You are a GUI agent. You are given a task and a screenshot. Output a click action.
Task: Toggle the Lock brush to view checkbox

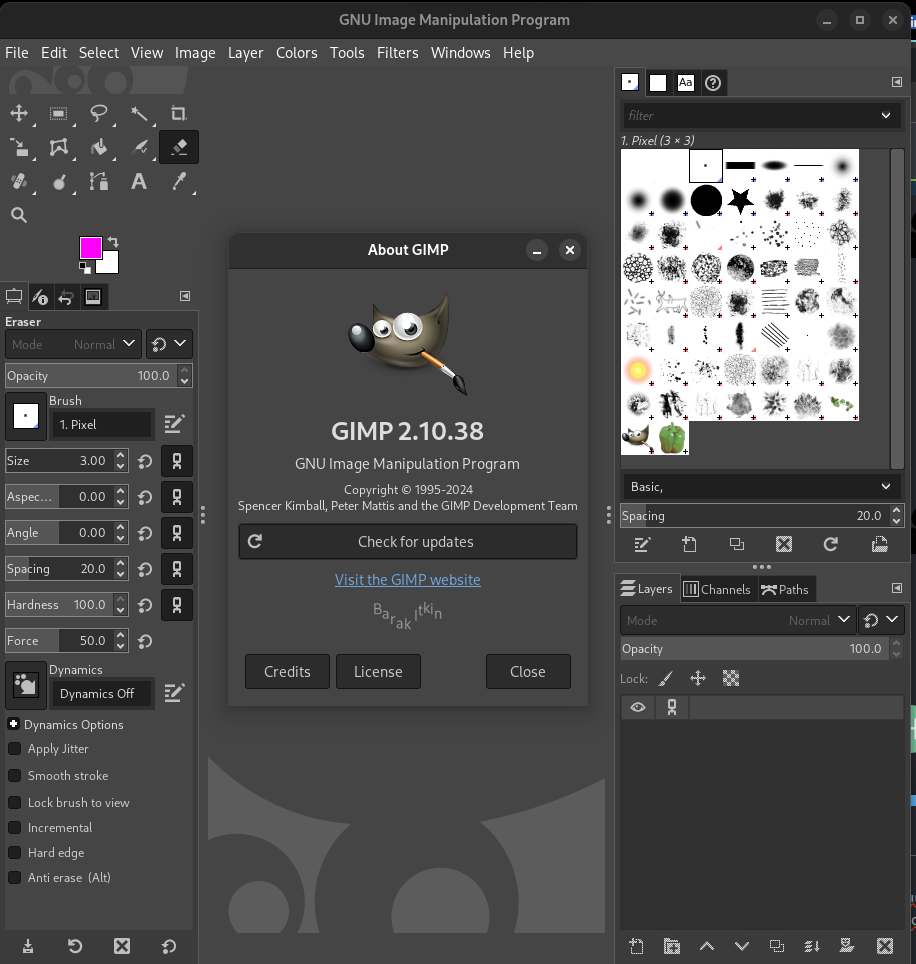tap(14, 802)
